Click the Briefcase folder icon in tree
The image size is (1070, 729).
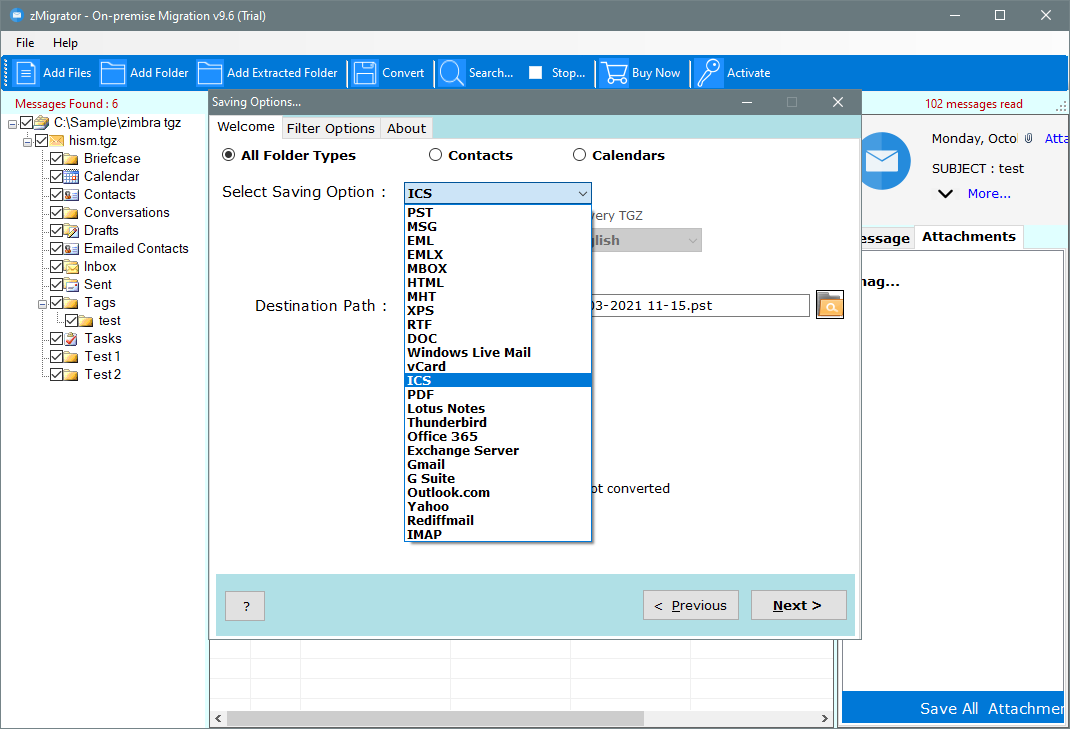point(71,158)
